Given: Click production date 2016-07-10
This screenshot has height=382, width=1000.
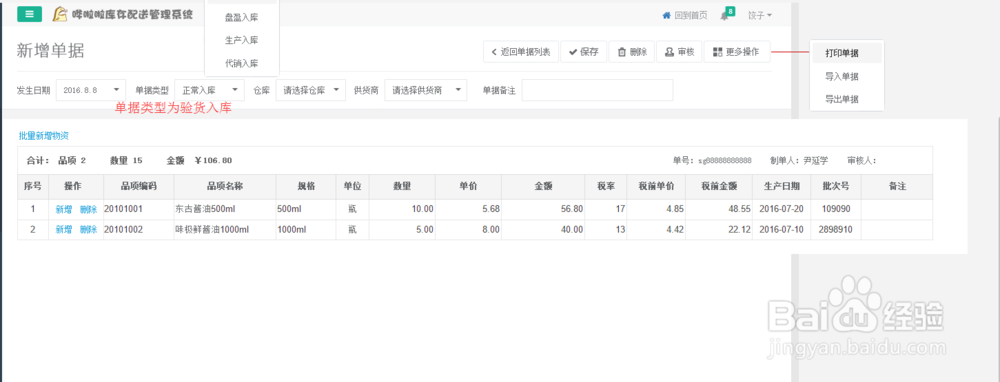Looking at the screenshot, I should [x=781, y=230].
